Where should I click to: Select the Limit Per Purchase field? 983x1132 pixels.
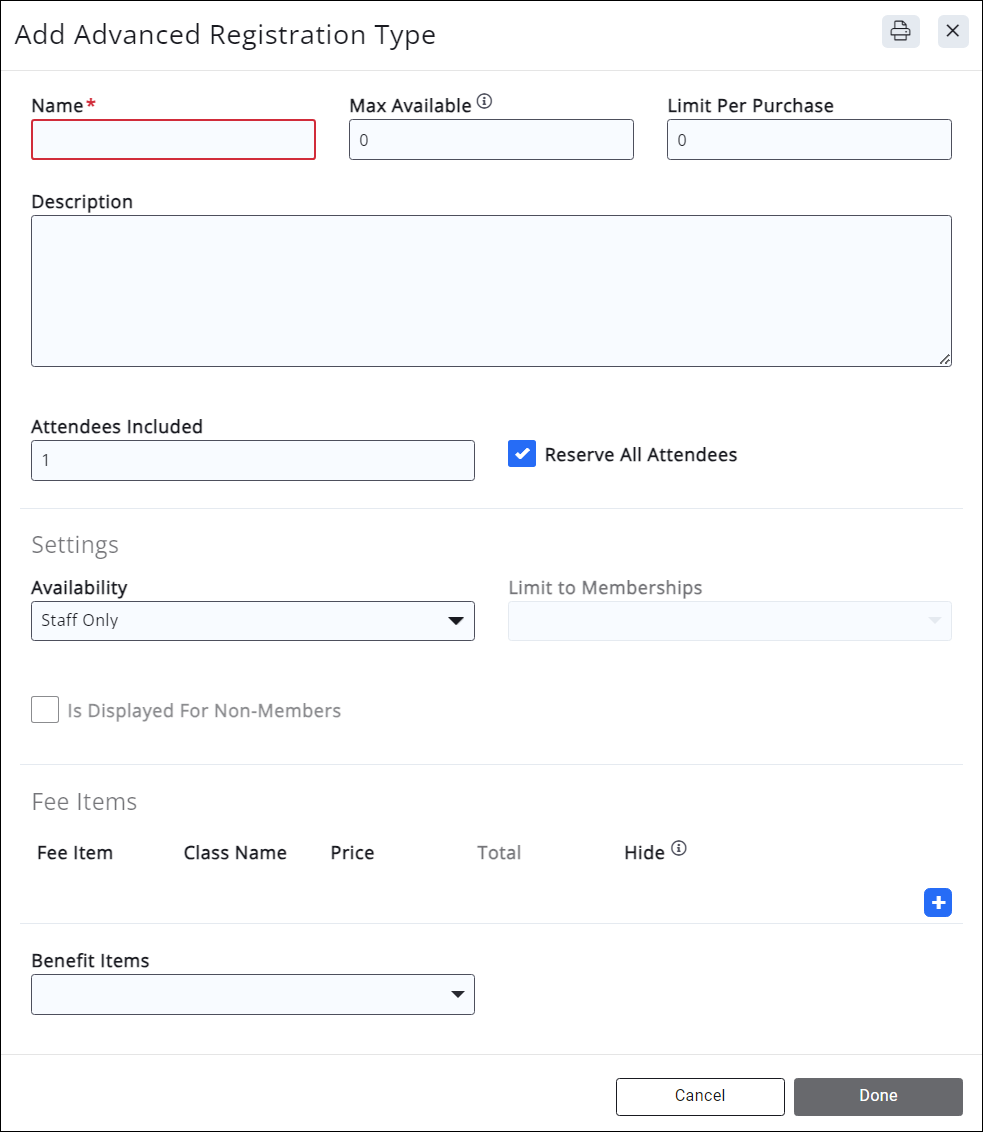click(x=808, y=140)
